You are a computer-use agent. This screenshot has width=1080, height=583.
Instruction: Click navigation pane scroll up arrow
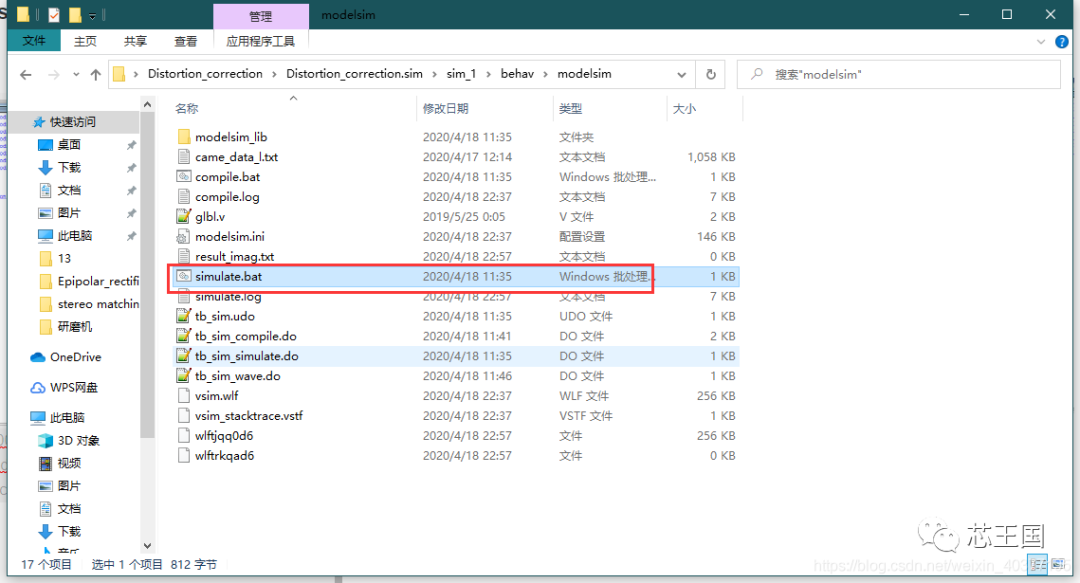click(x=147, y=104)
